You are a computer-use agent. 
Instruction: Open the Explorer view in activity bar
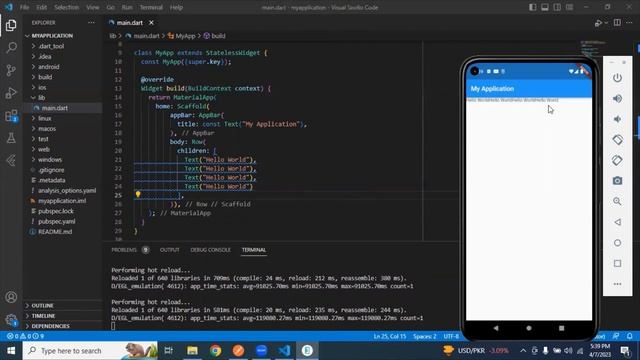point(11,25)
